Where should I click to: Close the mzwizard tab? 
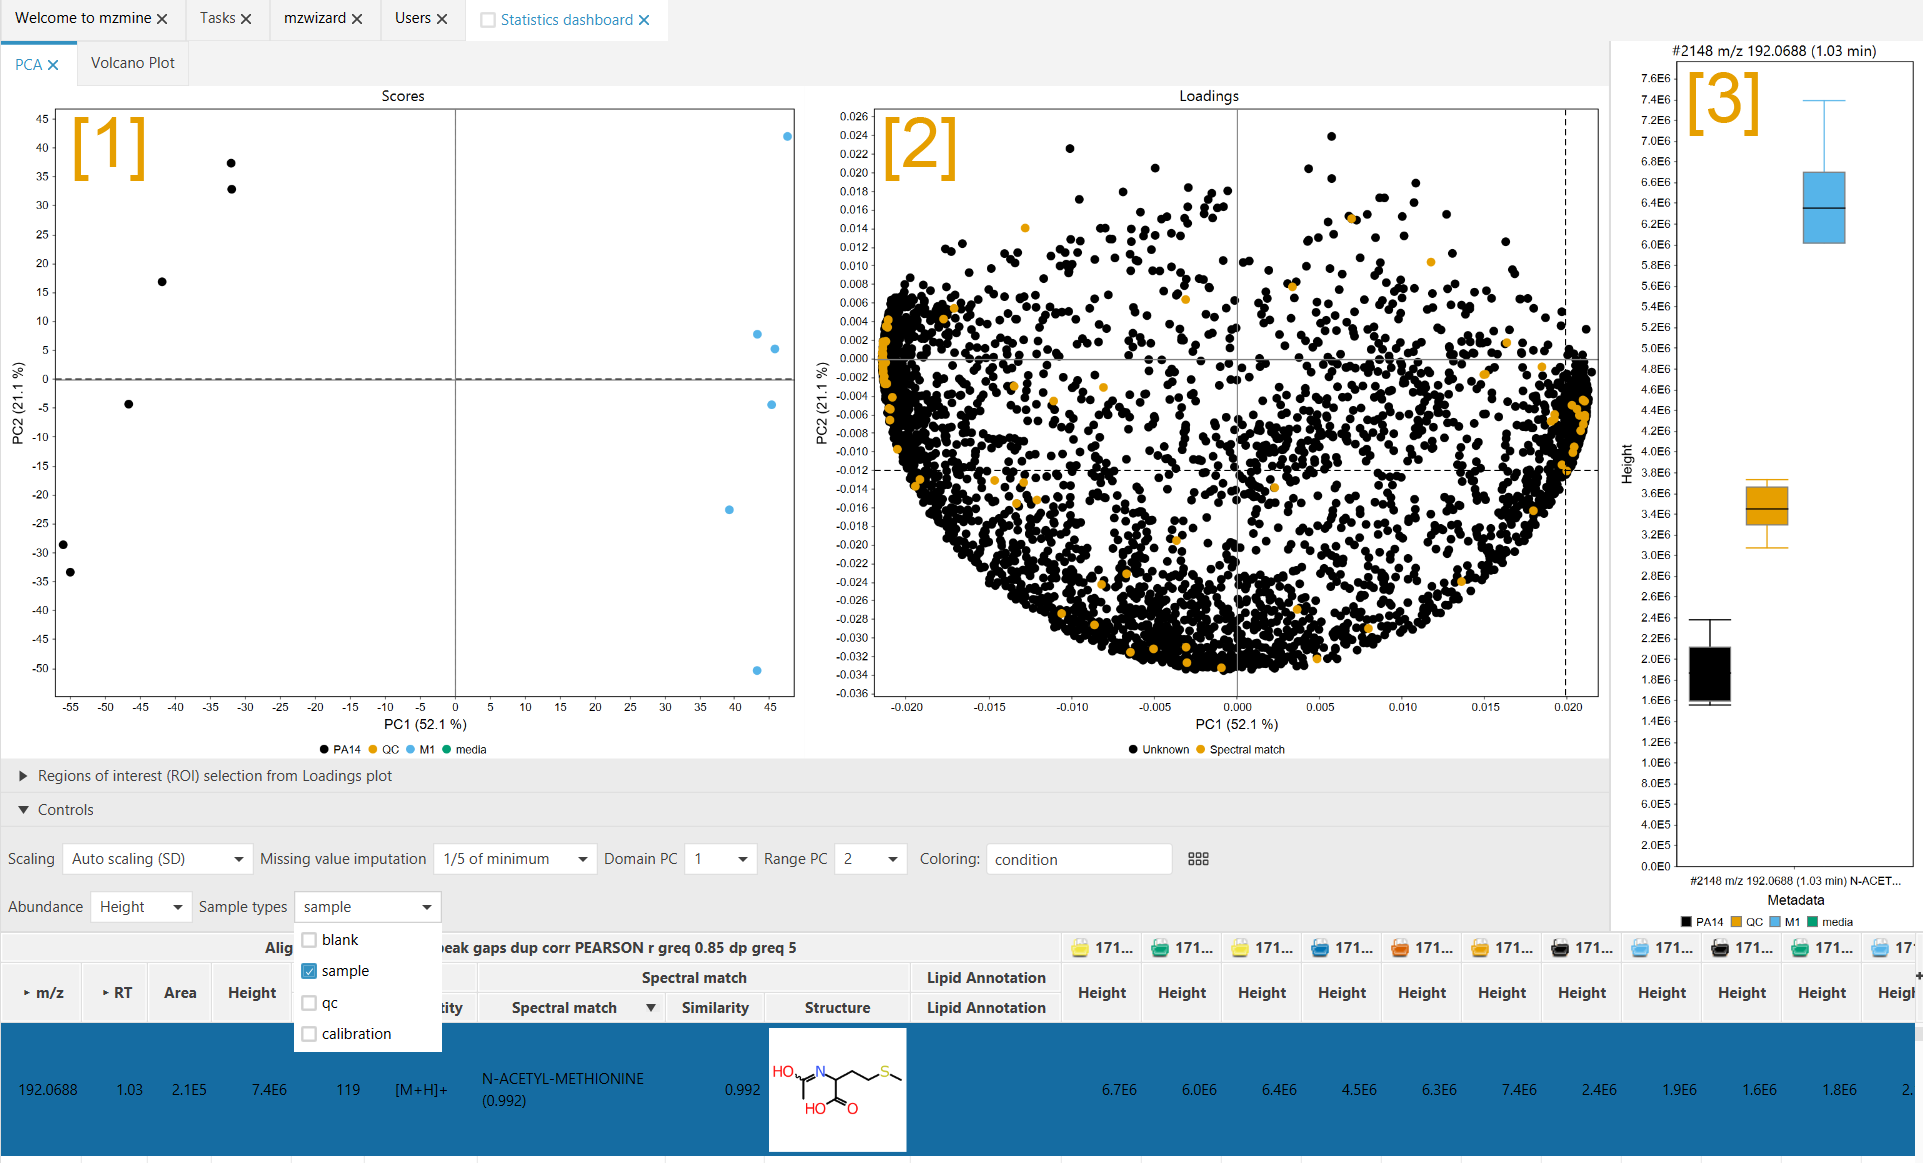357,19
